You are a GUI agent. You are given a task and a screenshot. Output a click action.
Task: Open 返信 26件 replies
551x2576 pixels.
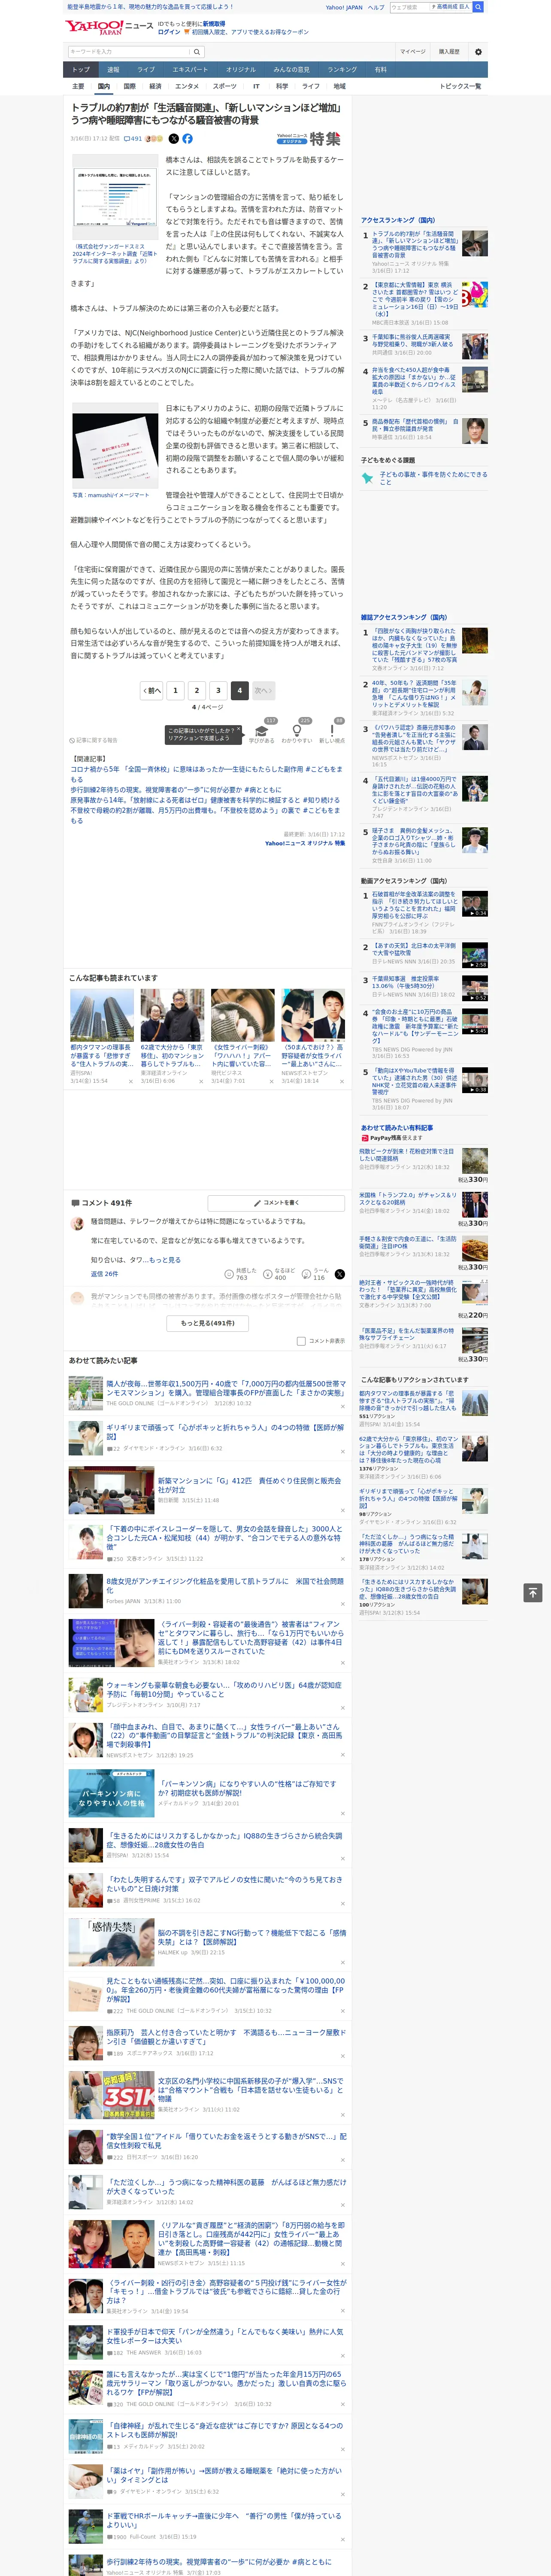coord(104,1274)
